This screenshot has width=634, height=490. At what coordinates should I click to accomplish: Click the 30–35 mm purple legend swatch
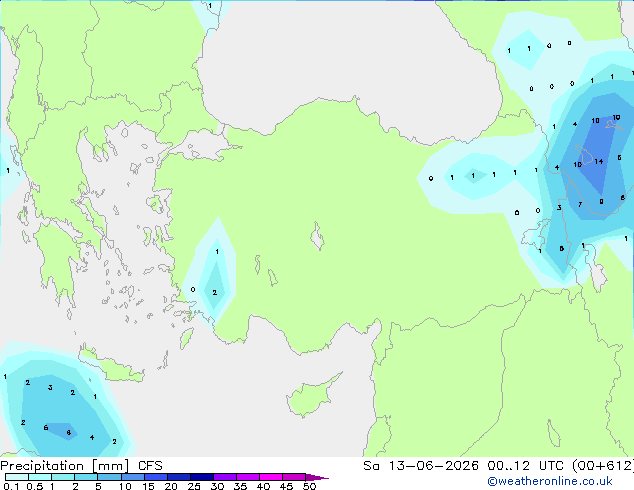[x=224, y=477]
